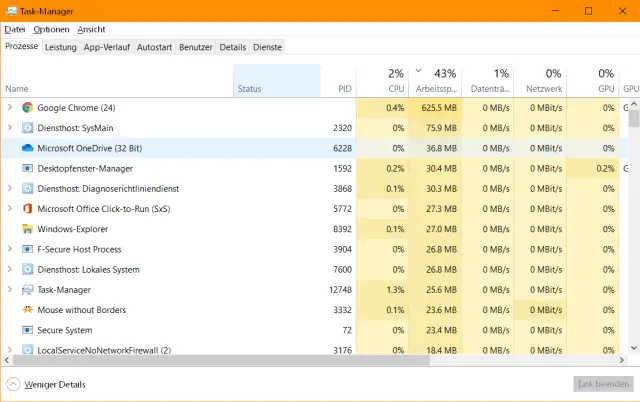Screen dimensions: 640x402
Task: Click the Google Chrome process icon
Action: coord(27,108)
